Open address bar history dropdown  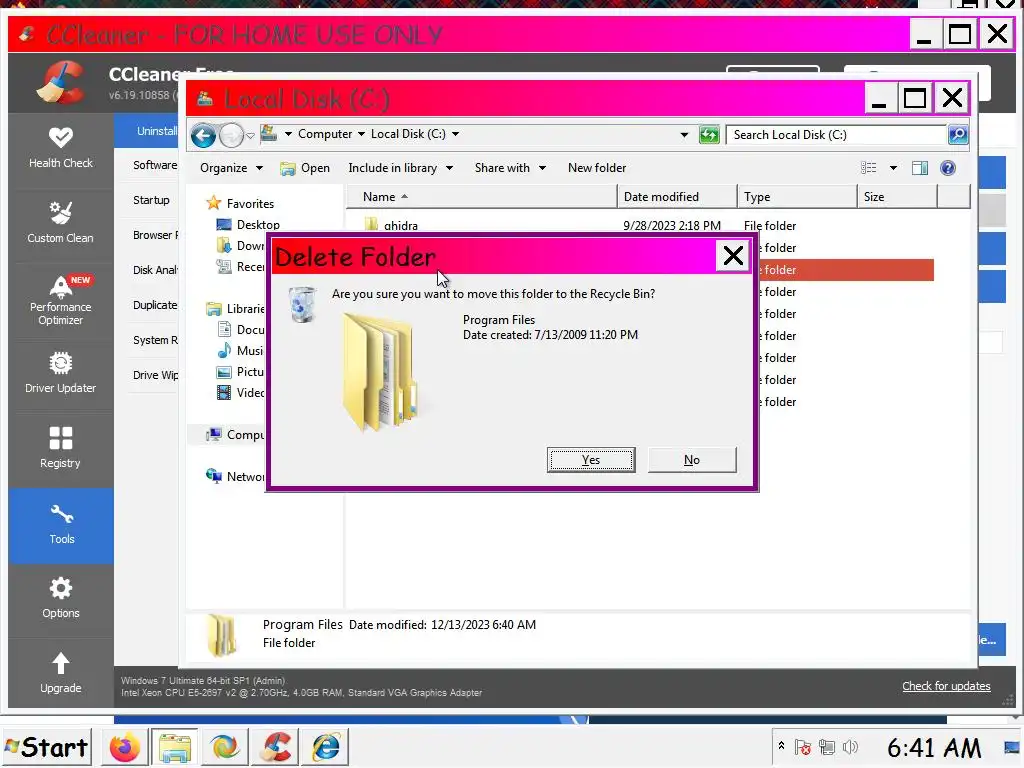(684, 135)
